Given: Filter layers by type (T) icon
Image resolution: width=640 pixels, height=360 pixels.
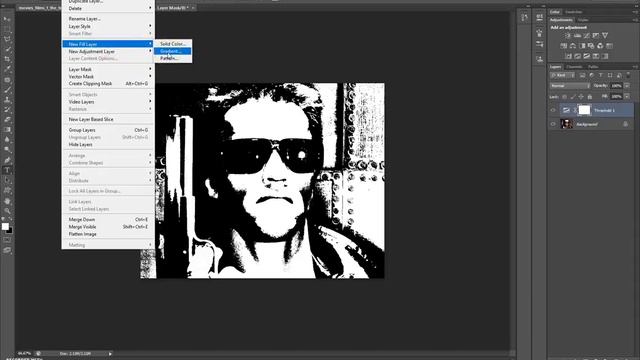Looking at the screenshot, I should coord(600,76).
